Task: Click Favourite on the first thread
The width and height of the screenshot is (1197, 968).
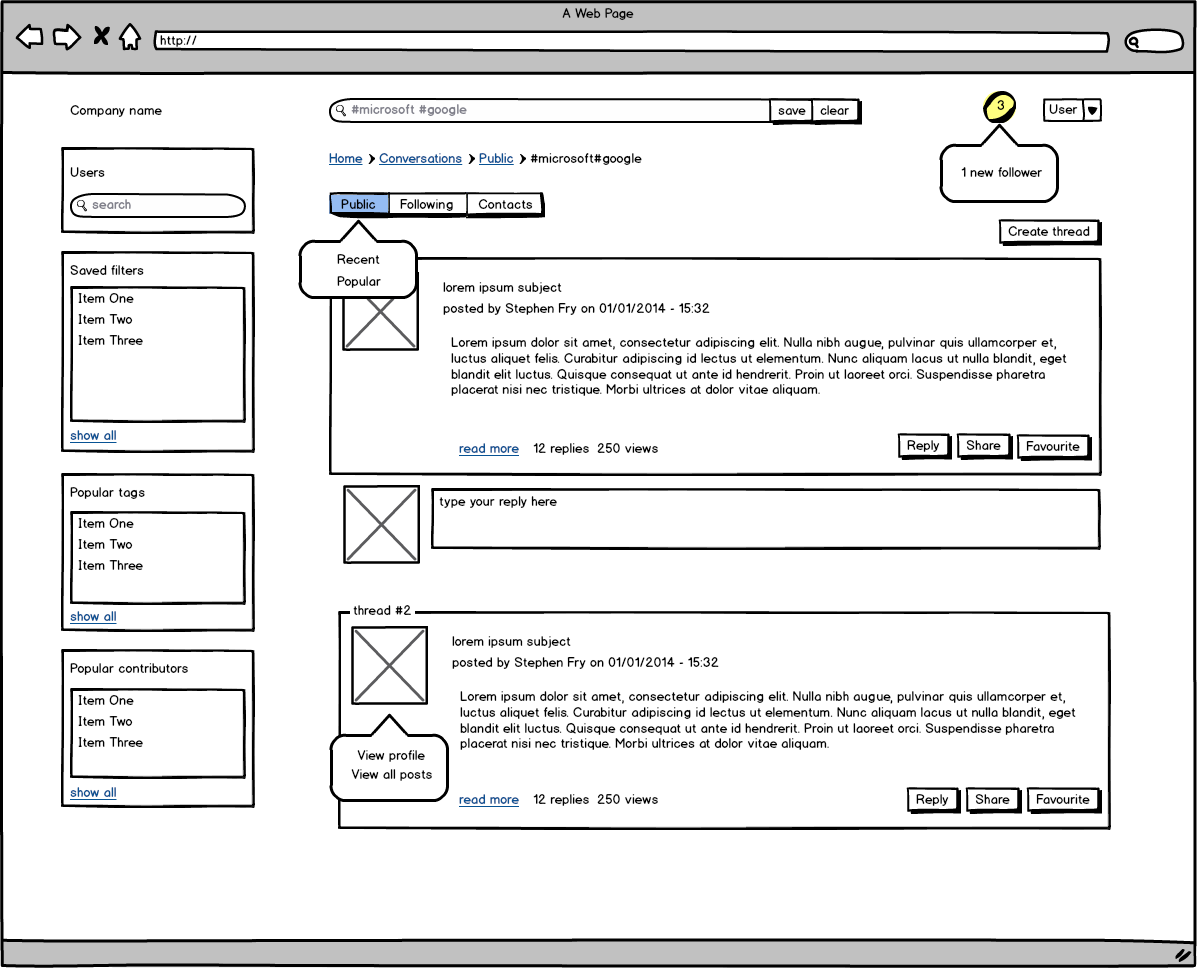Action: pyautogui.click(x=1052, y=447)
